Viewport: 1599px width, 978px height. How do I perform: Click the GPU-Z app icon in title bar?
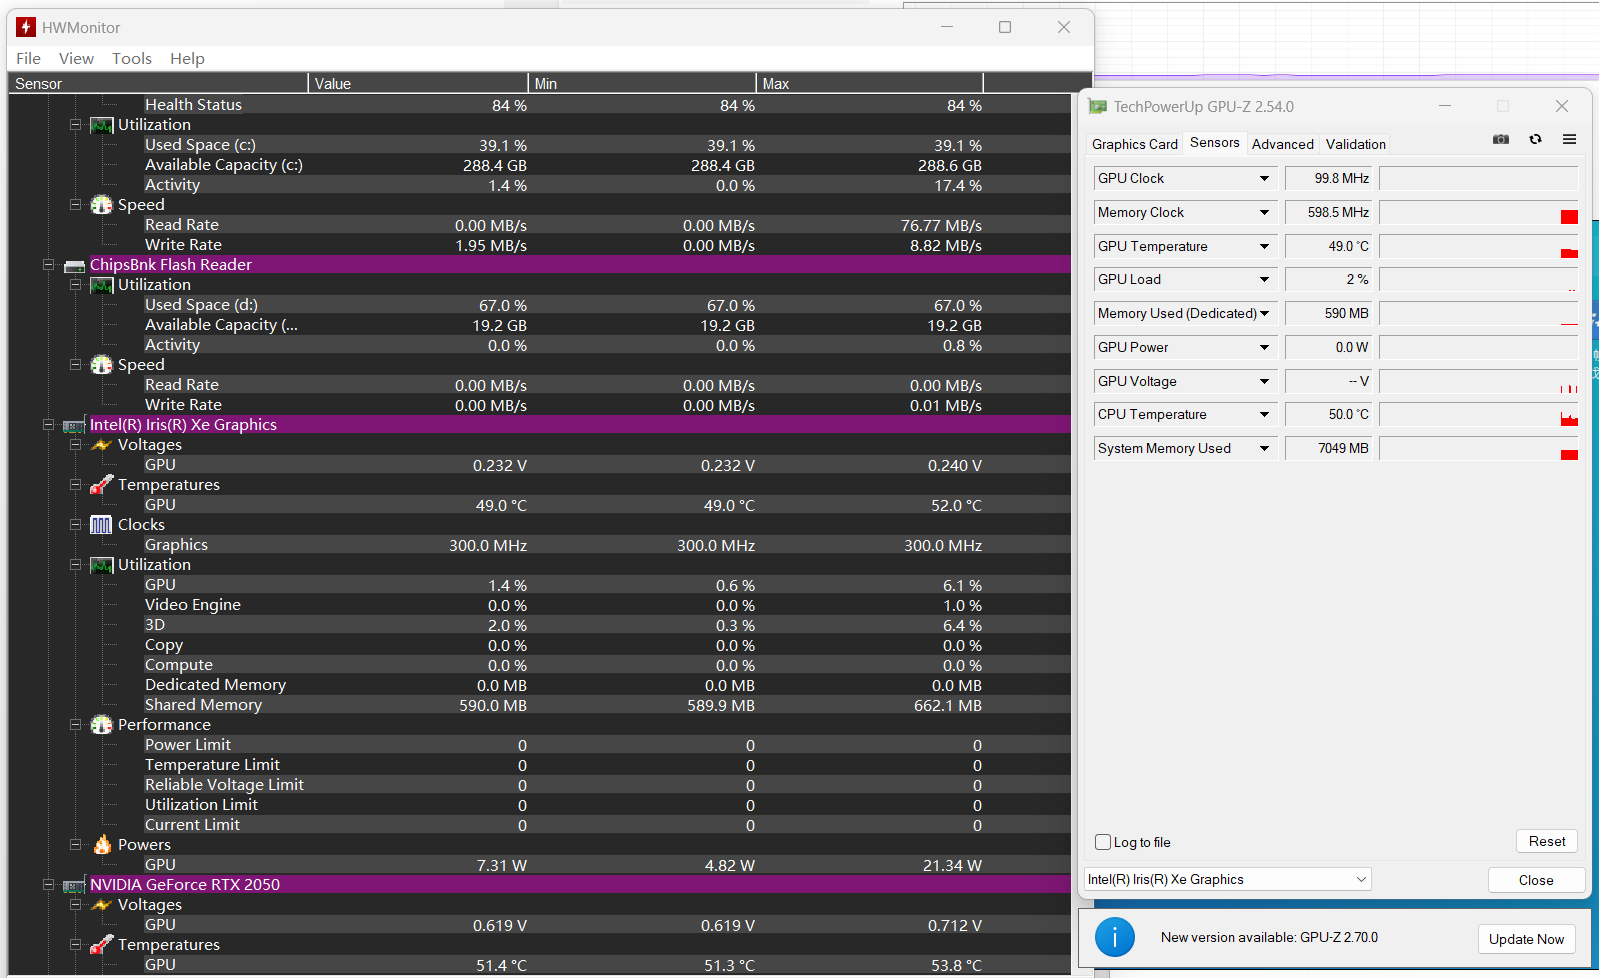1098,106
